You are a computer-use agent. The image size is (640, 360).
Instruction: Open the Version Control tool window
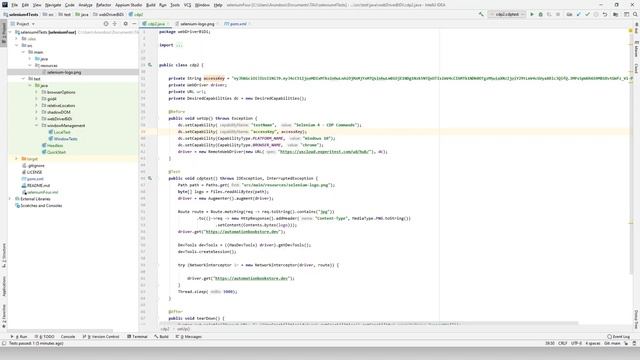(101, 337)
